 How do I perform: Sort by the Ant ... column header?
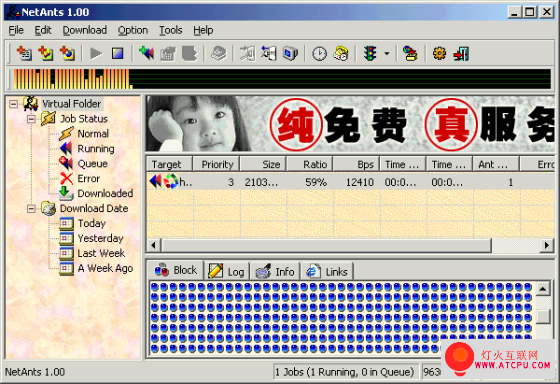point(496,164)
